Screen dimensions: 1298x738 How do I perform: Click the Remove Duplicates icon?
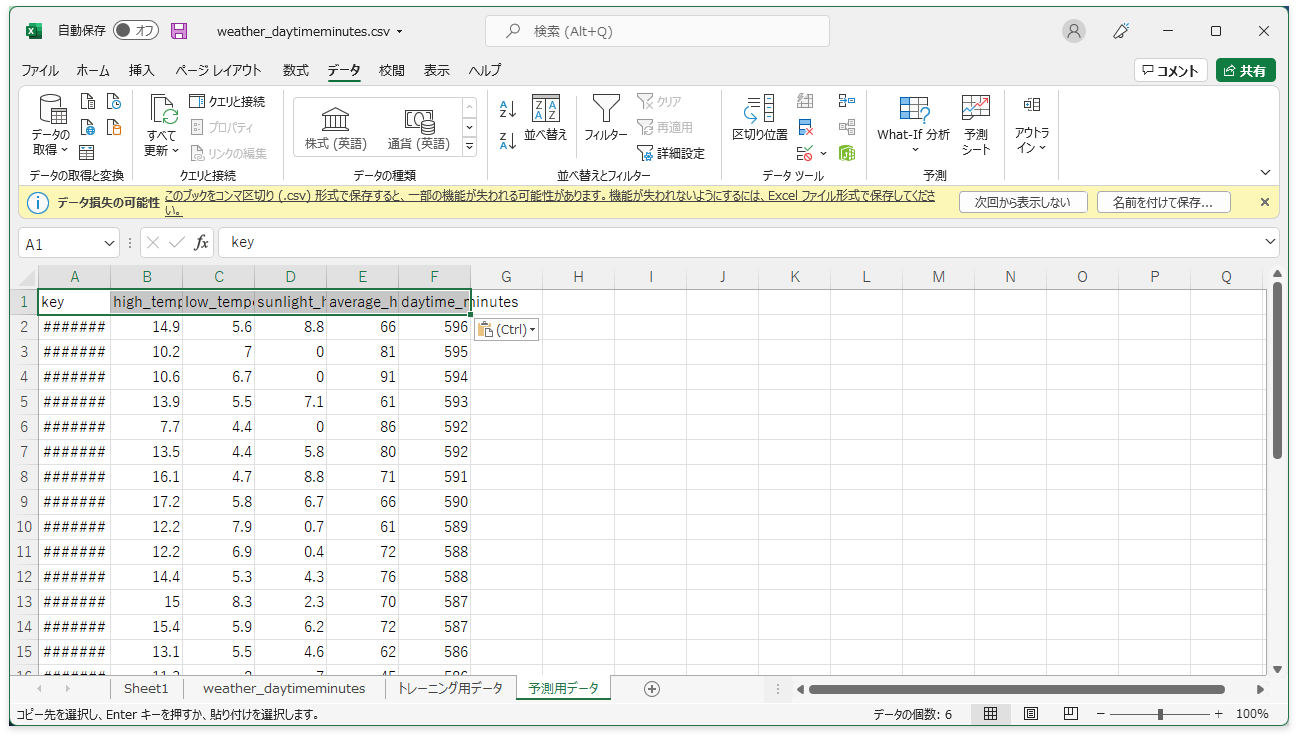pos(806,127)
